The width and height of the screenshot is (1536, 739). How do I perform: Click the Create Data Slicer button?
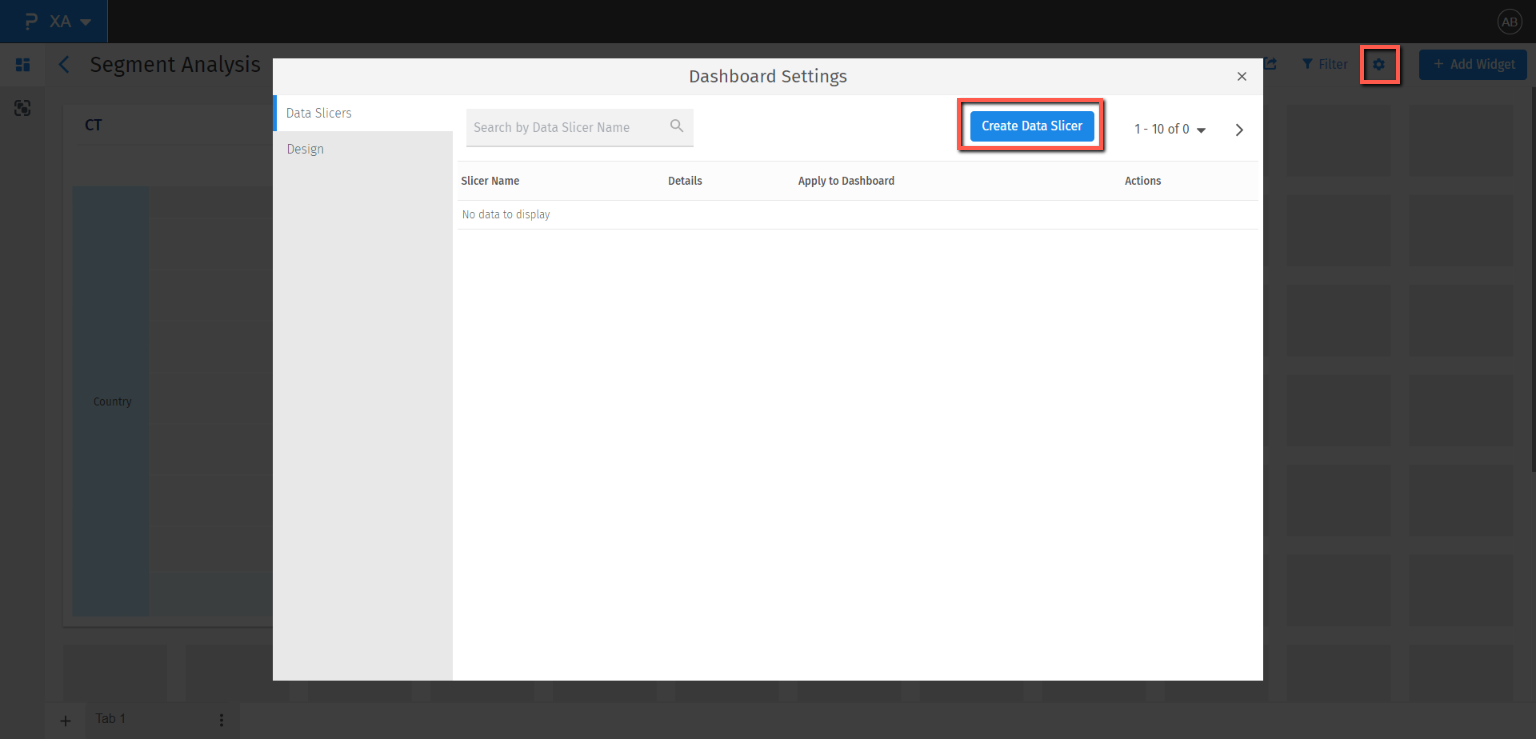[x=1032, y=126]
